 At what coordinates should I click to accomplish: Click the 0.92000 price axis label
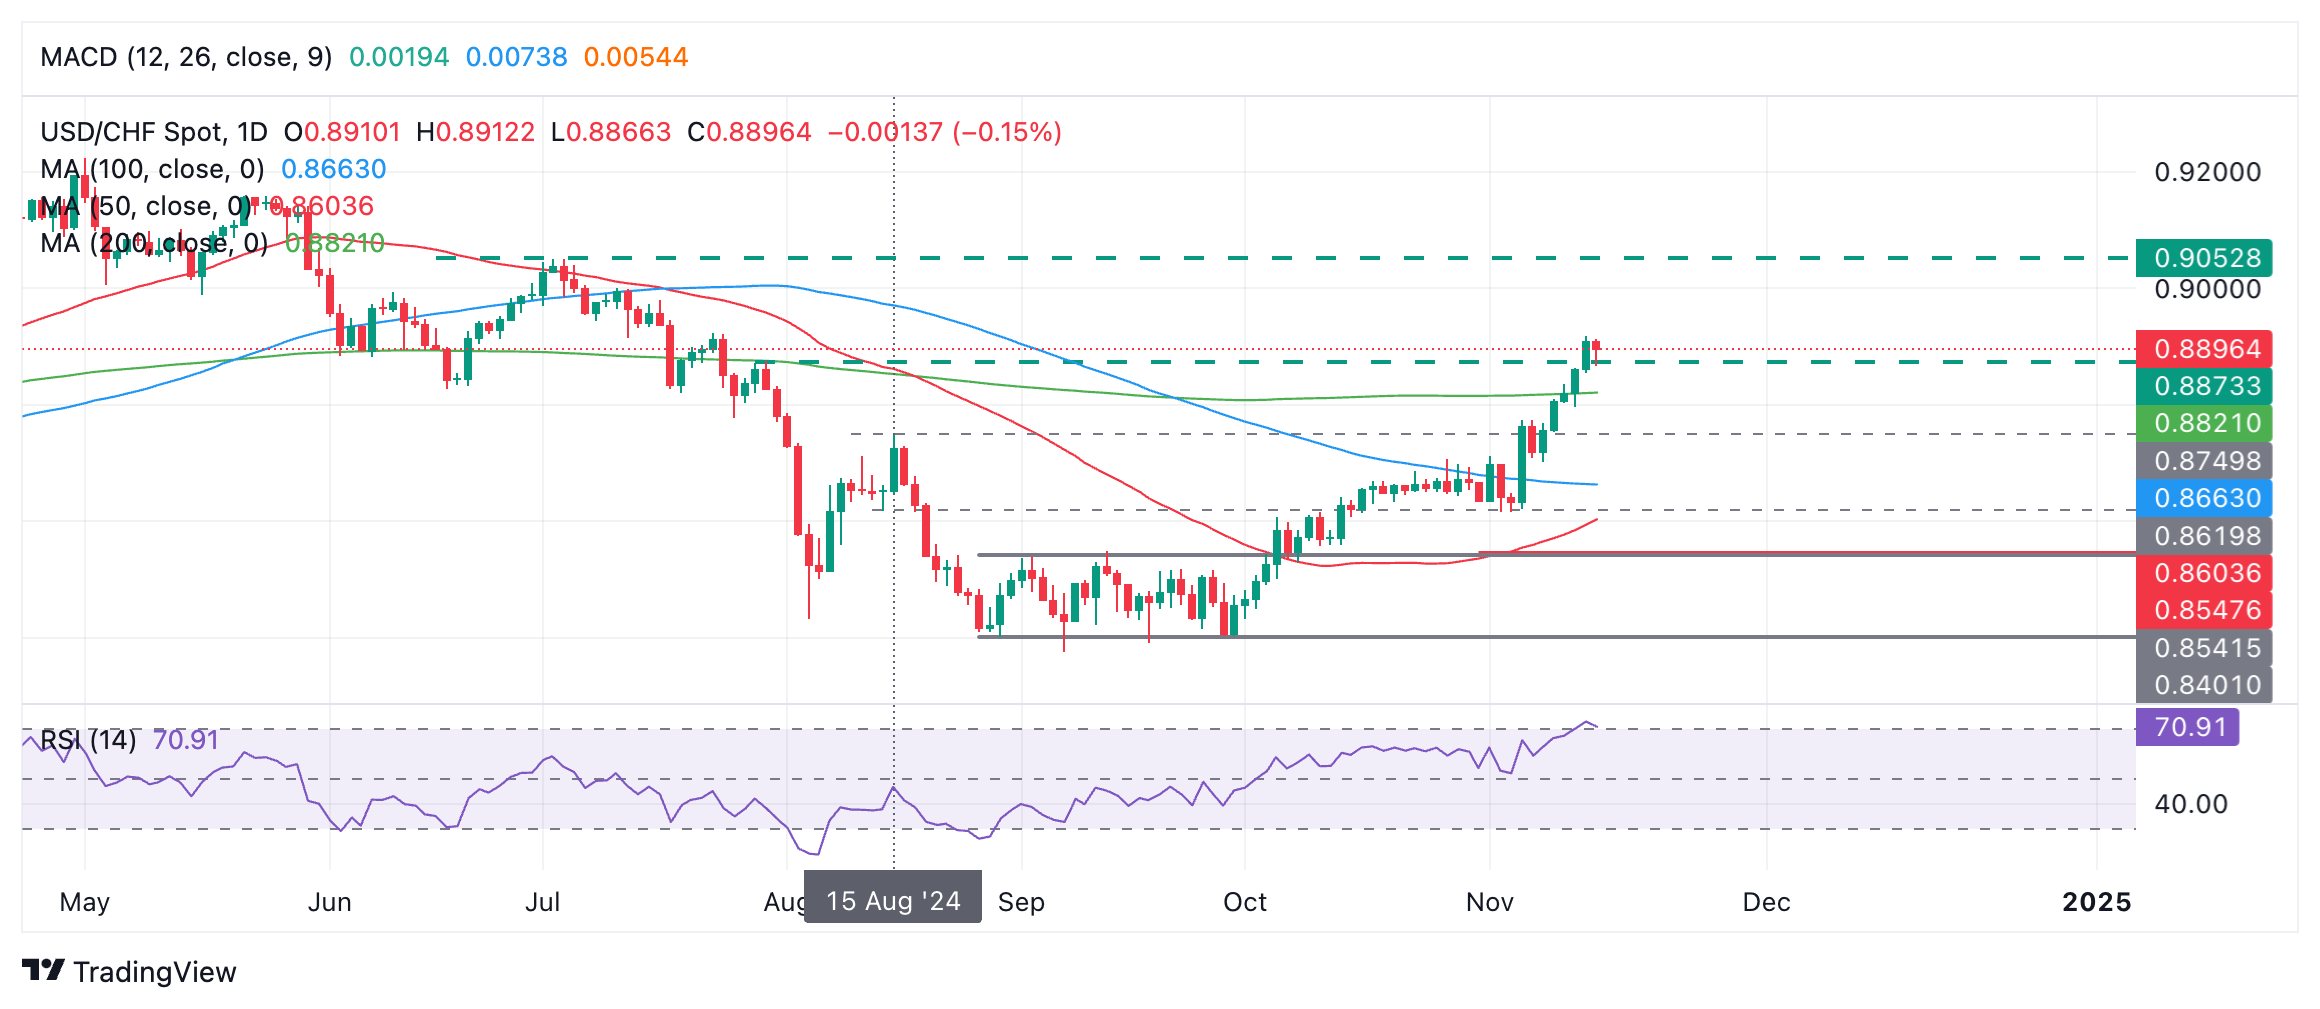pos(2207,172)
